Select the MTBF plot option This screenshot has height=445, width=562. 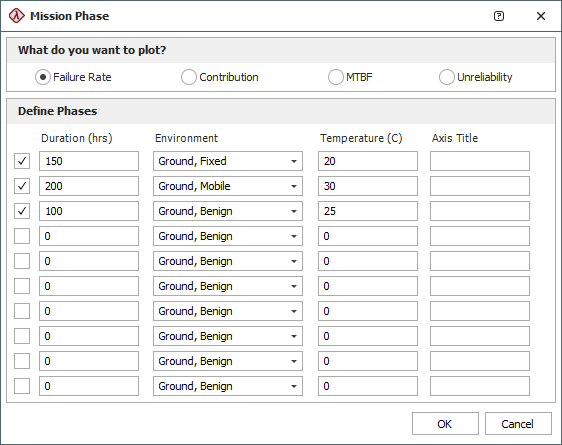(335, 77)
